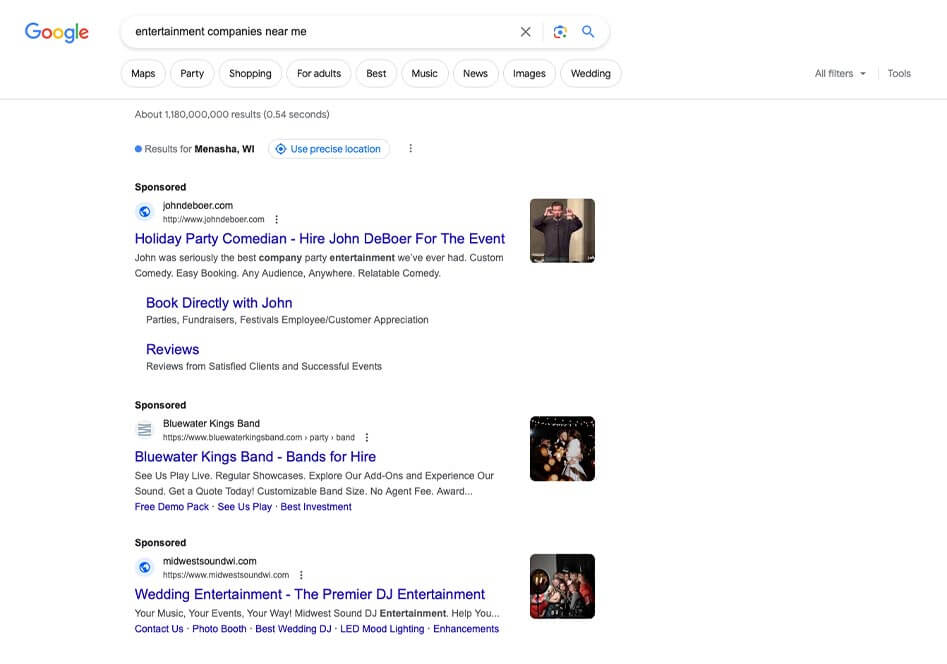Open three-dot menu beside johndeboer.com URL

pyautogui.click(x=277, y=220)
